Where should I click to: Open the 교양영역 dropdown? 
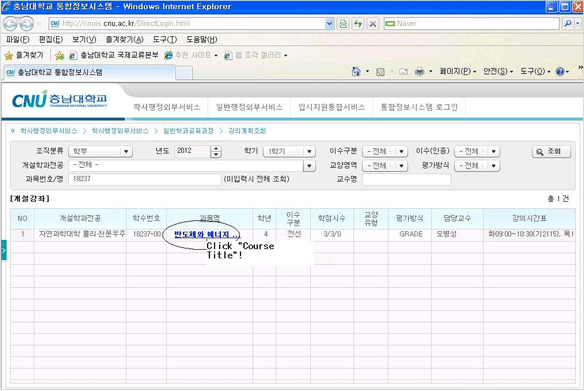click(x=385, y=165)
